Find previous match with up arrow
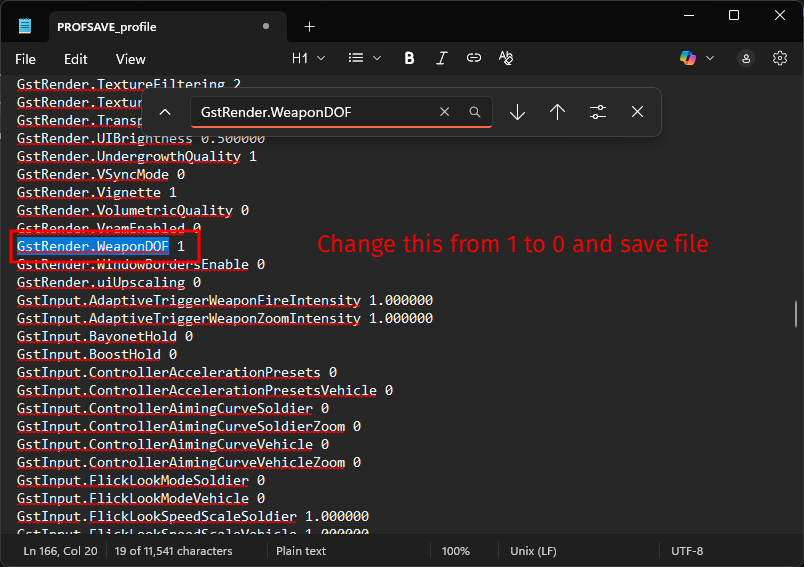Viewport: 804px width, 567px height. pyautogui.click(x=557, y=112)
